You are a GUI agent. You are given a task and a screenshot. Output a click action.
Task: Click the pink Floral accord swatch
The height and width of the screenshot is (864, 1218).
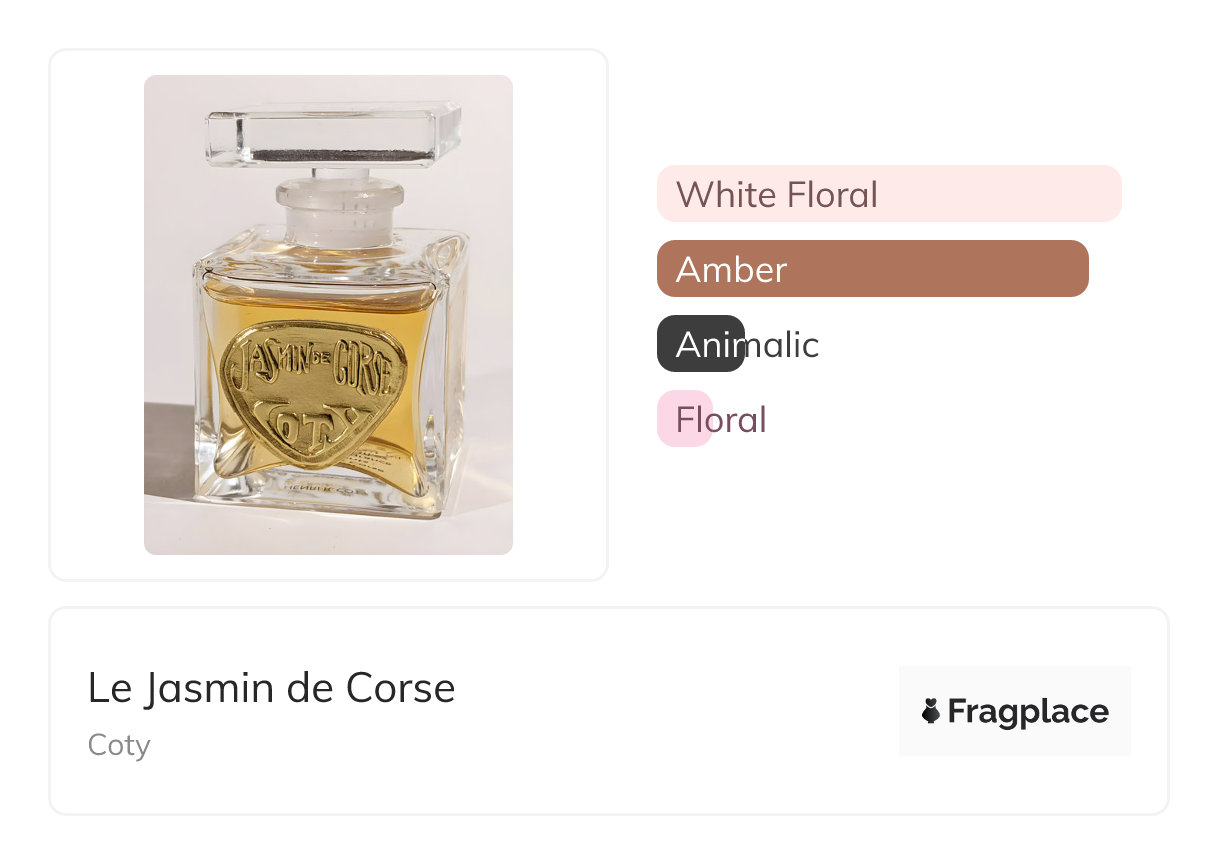click(x=684, y=419)
